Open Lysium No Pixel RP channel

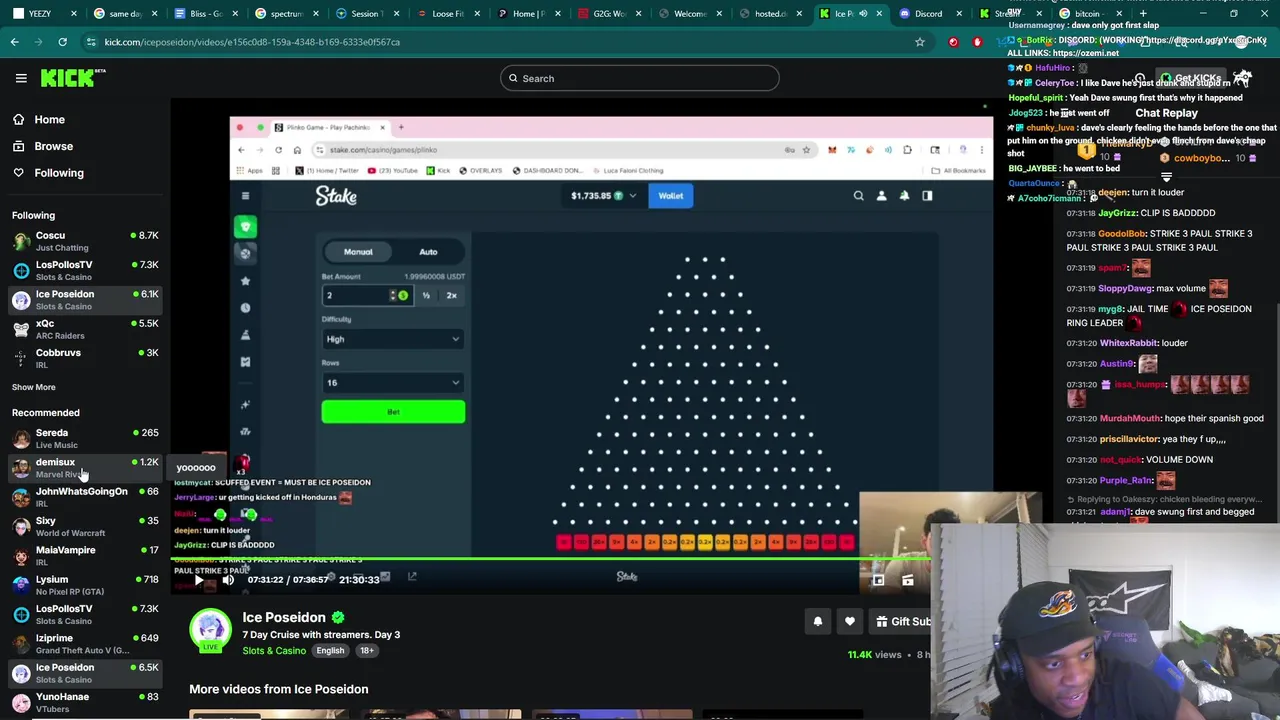85,585
